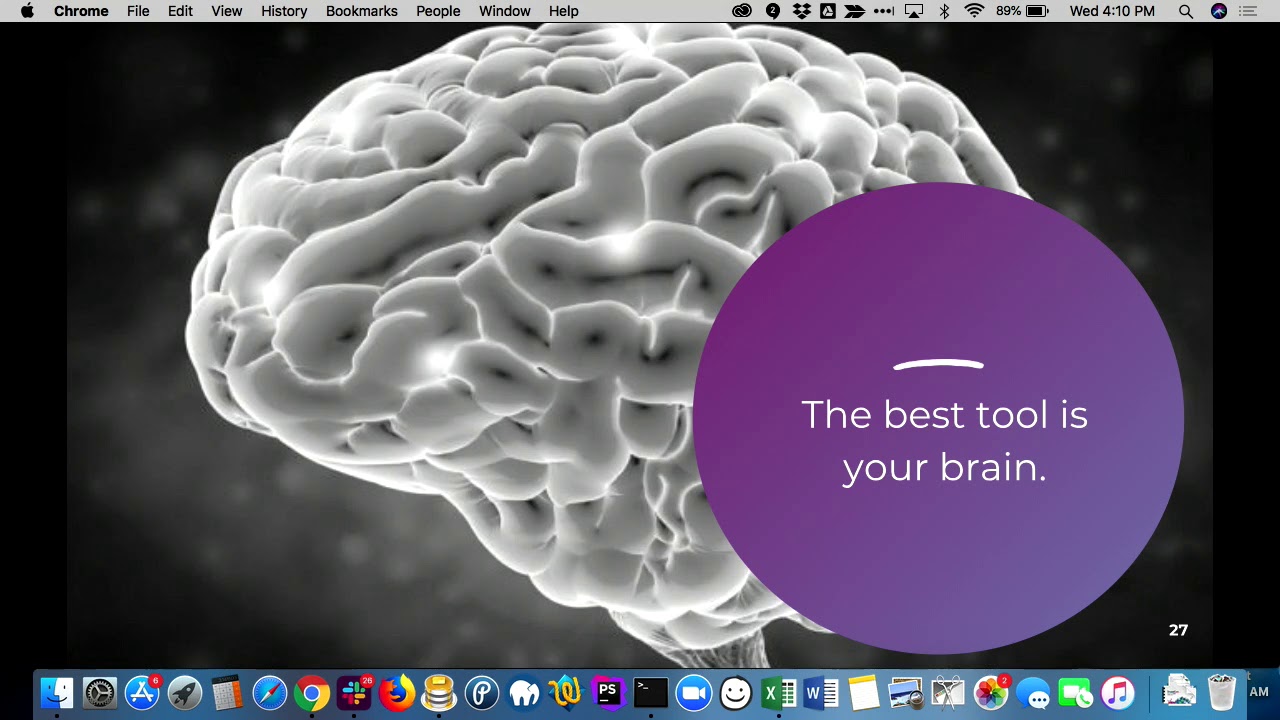Viewport: 1280px width, 720px height.
Task: Open Notification Center list icon
Action: [x=1248, y=11]
